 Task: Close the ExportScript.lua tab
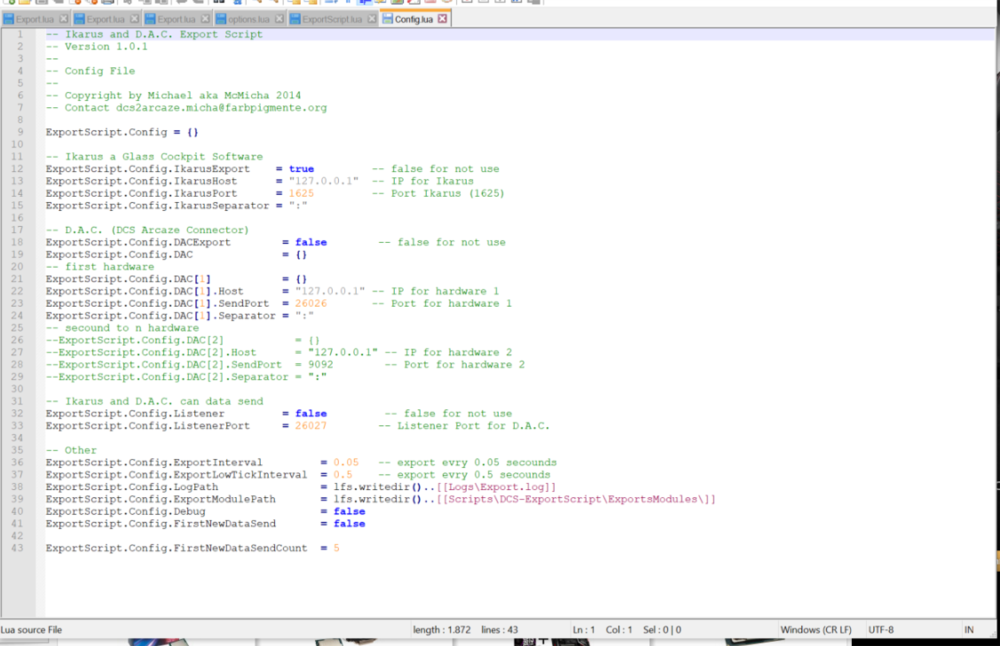tap(370, 19)
